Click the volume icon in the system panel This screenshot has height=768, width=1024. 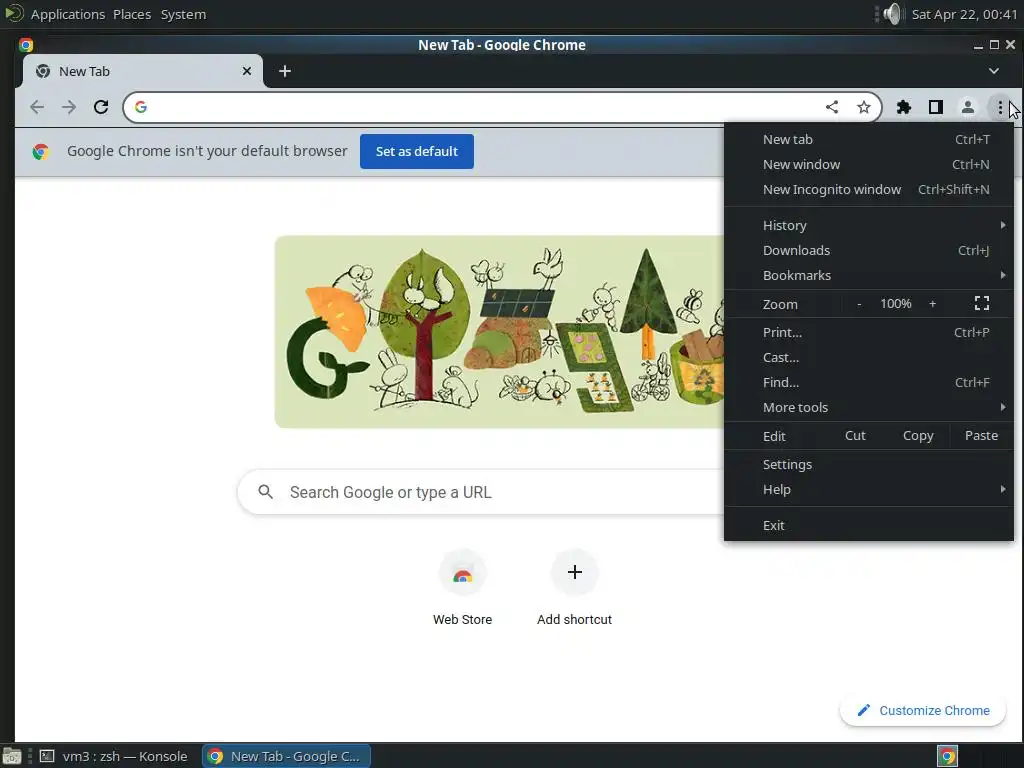[891, 14]
